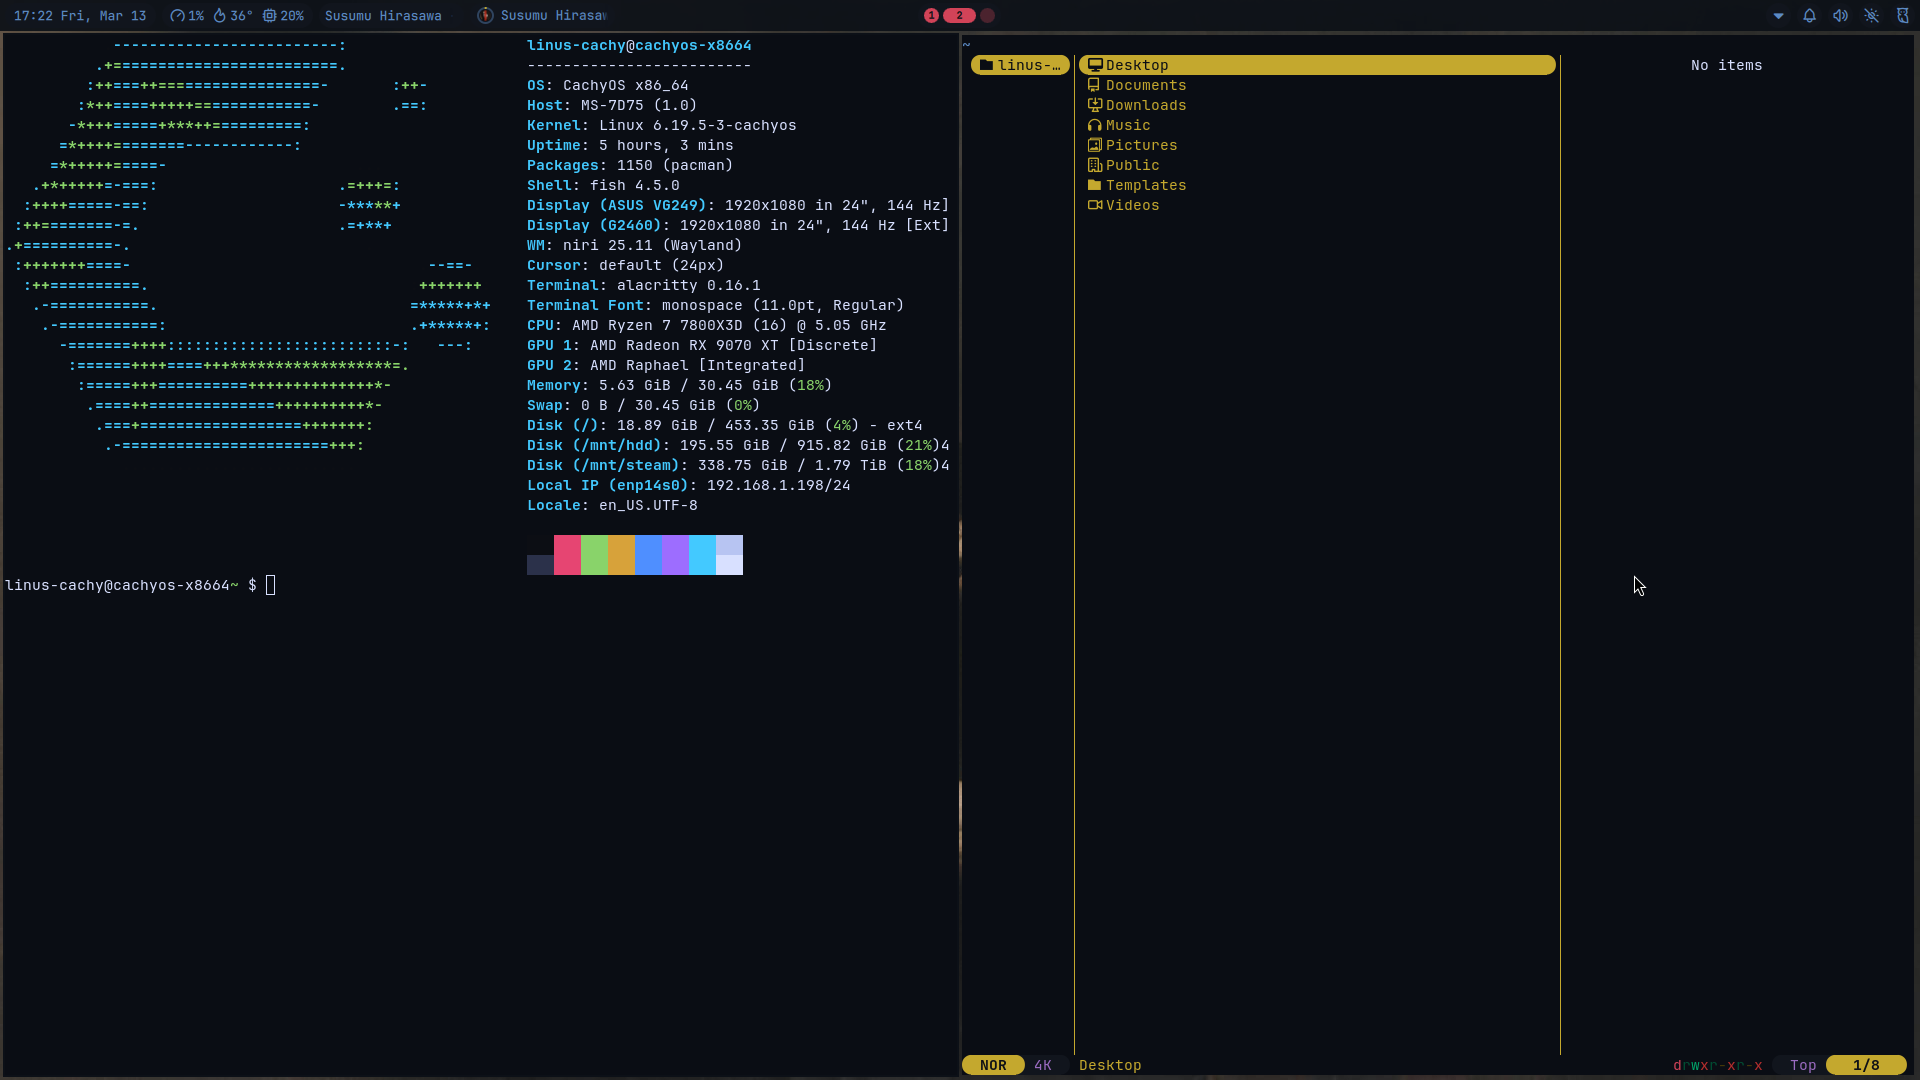The width and height of the screenshot is (1920, 1080).
Task: Select the Videos folder entry
Action: pos(1132,205)
